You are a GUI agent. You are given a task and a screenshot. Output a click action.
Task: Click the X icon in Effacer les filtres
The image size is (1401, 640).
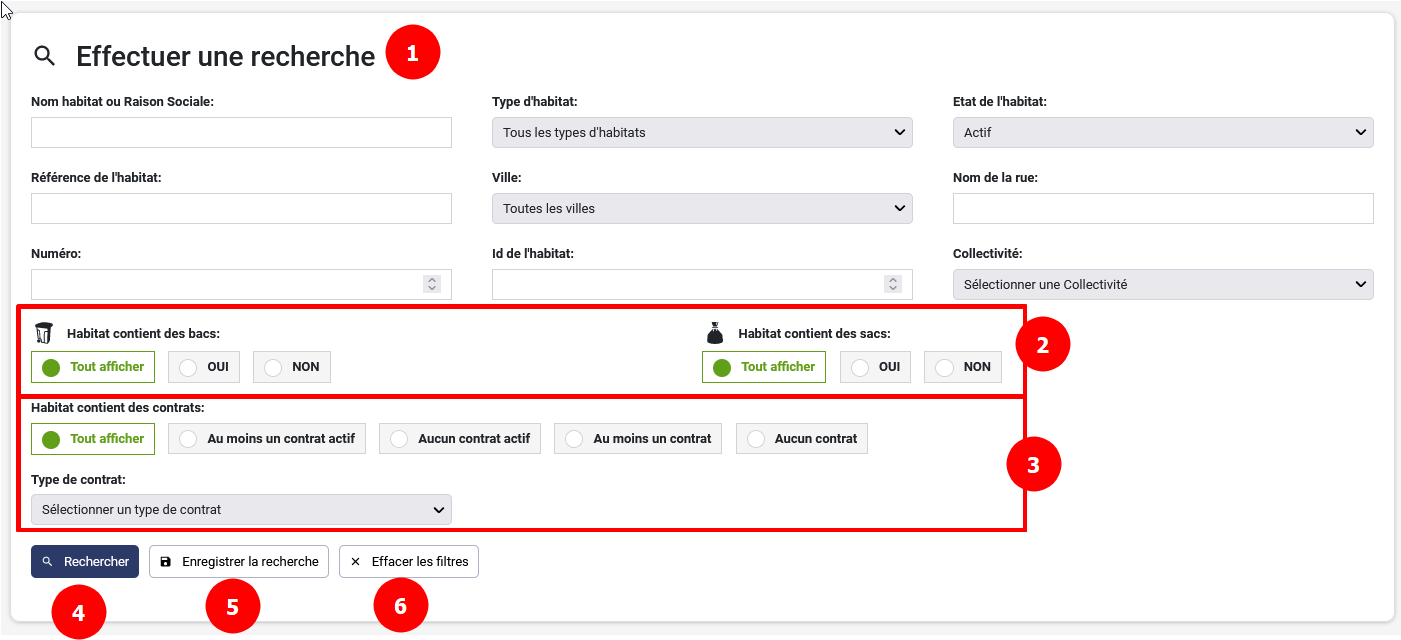pos(355,562)
